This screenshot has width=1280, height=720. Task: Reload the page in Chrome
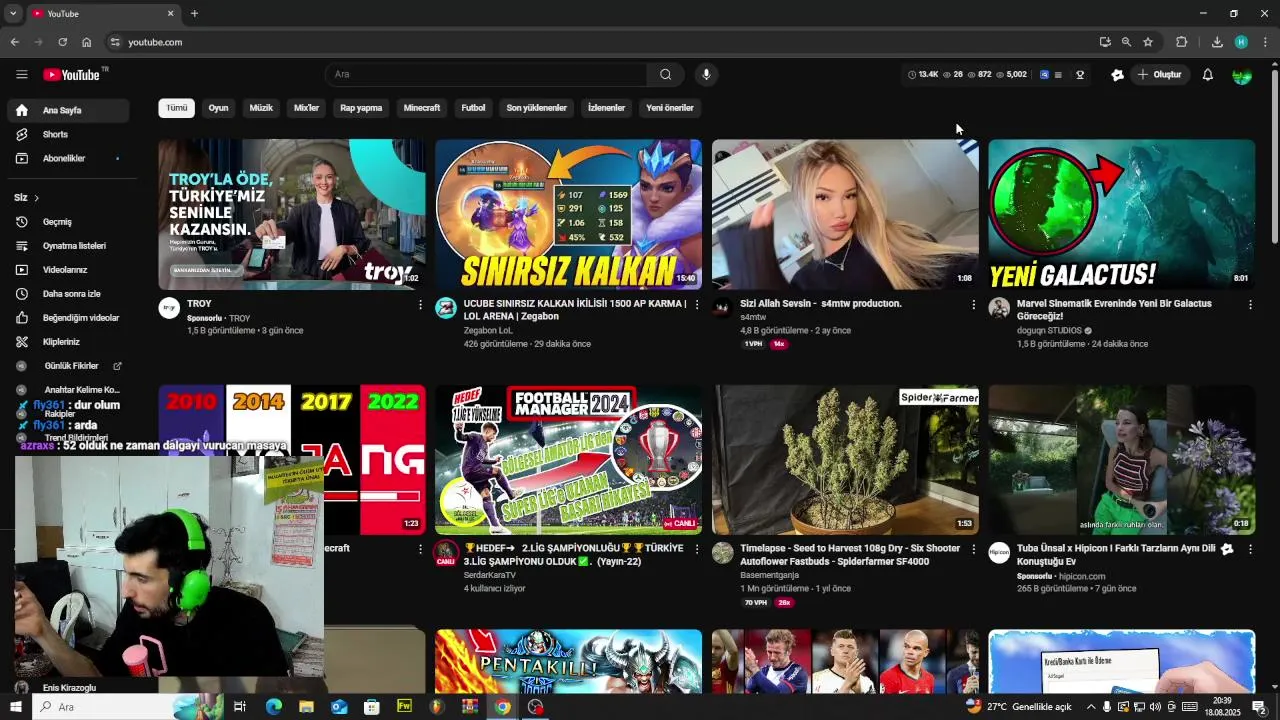point(62,42)
